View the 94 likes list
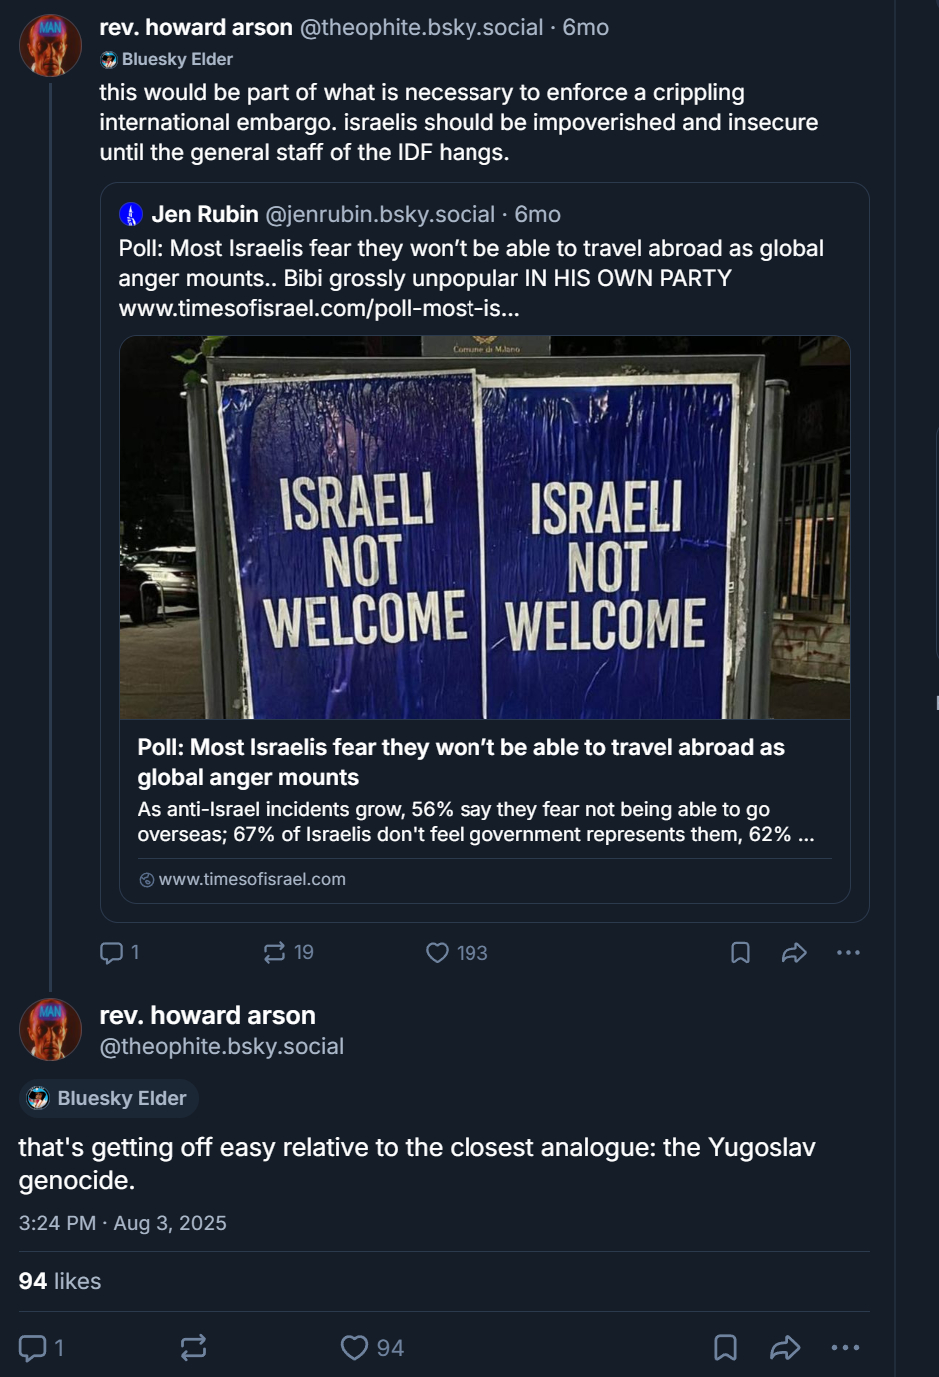Viewport: 939px width, 1377px height. (x=60, y=1281)
